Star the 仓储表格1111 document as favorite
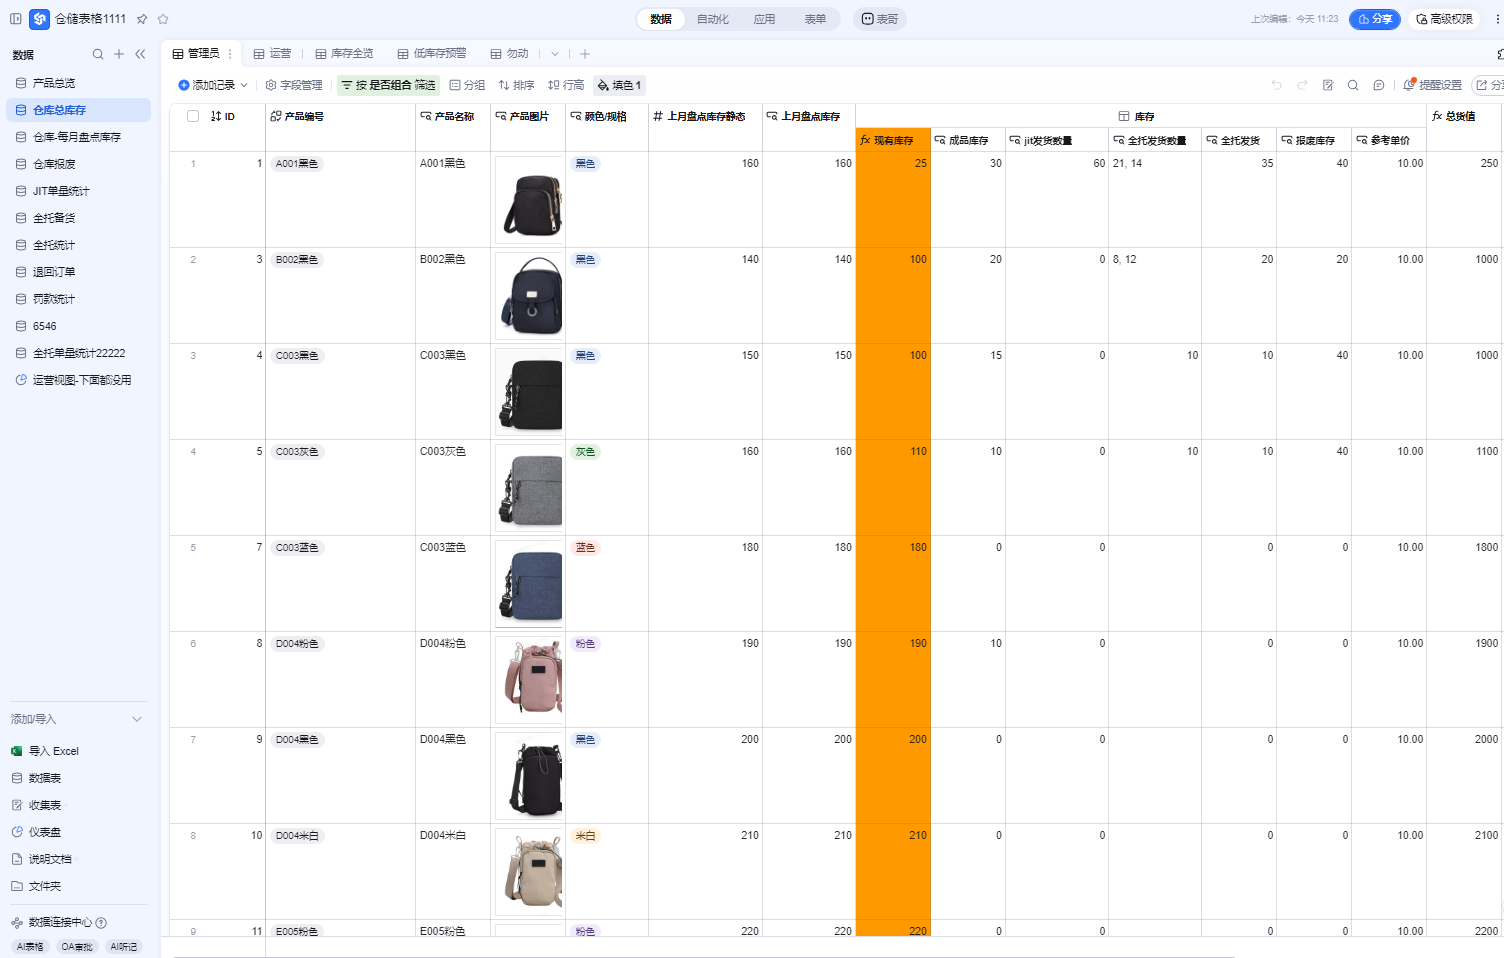This screenshot has width=1504, height=958. pos(163,19)
